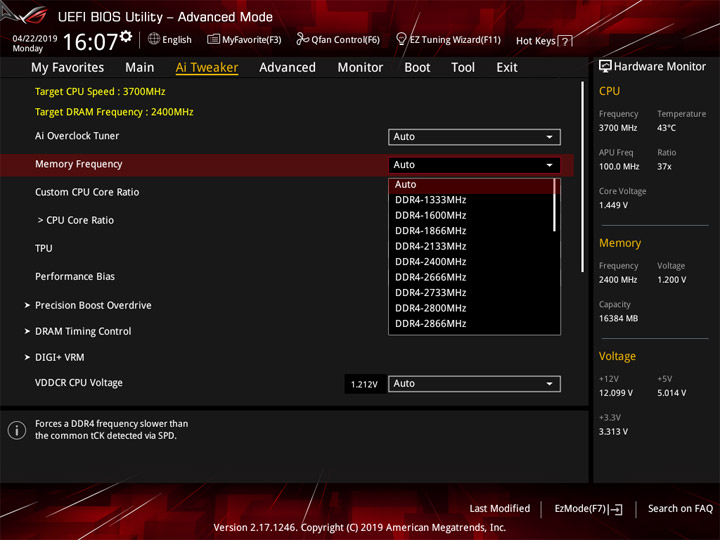
Task: Click the EZ Tuning Wizard bulb icon
Action: click(401, 39)
